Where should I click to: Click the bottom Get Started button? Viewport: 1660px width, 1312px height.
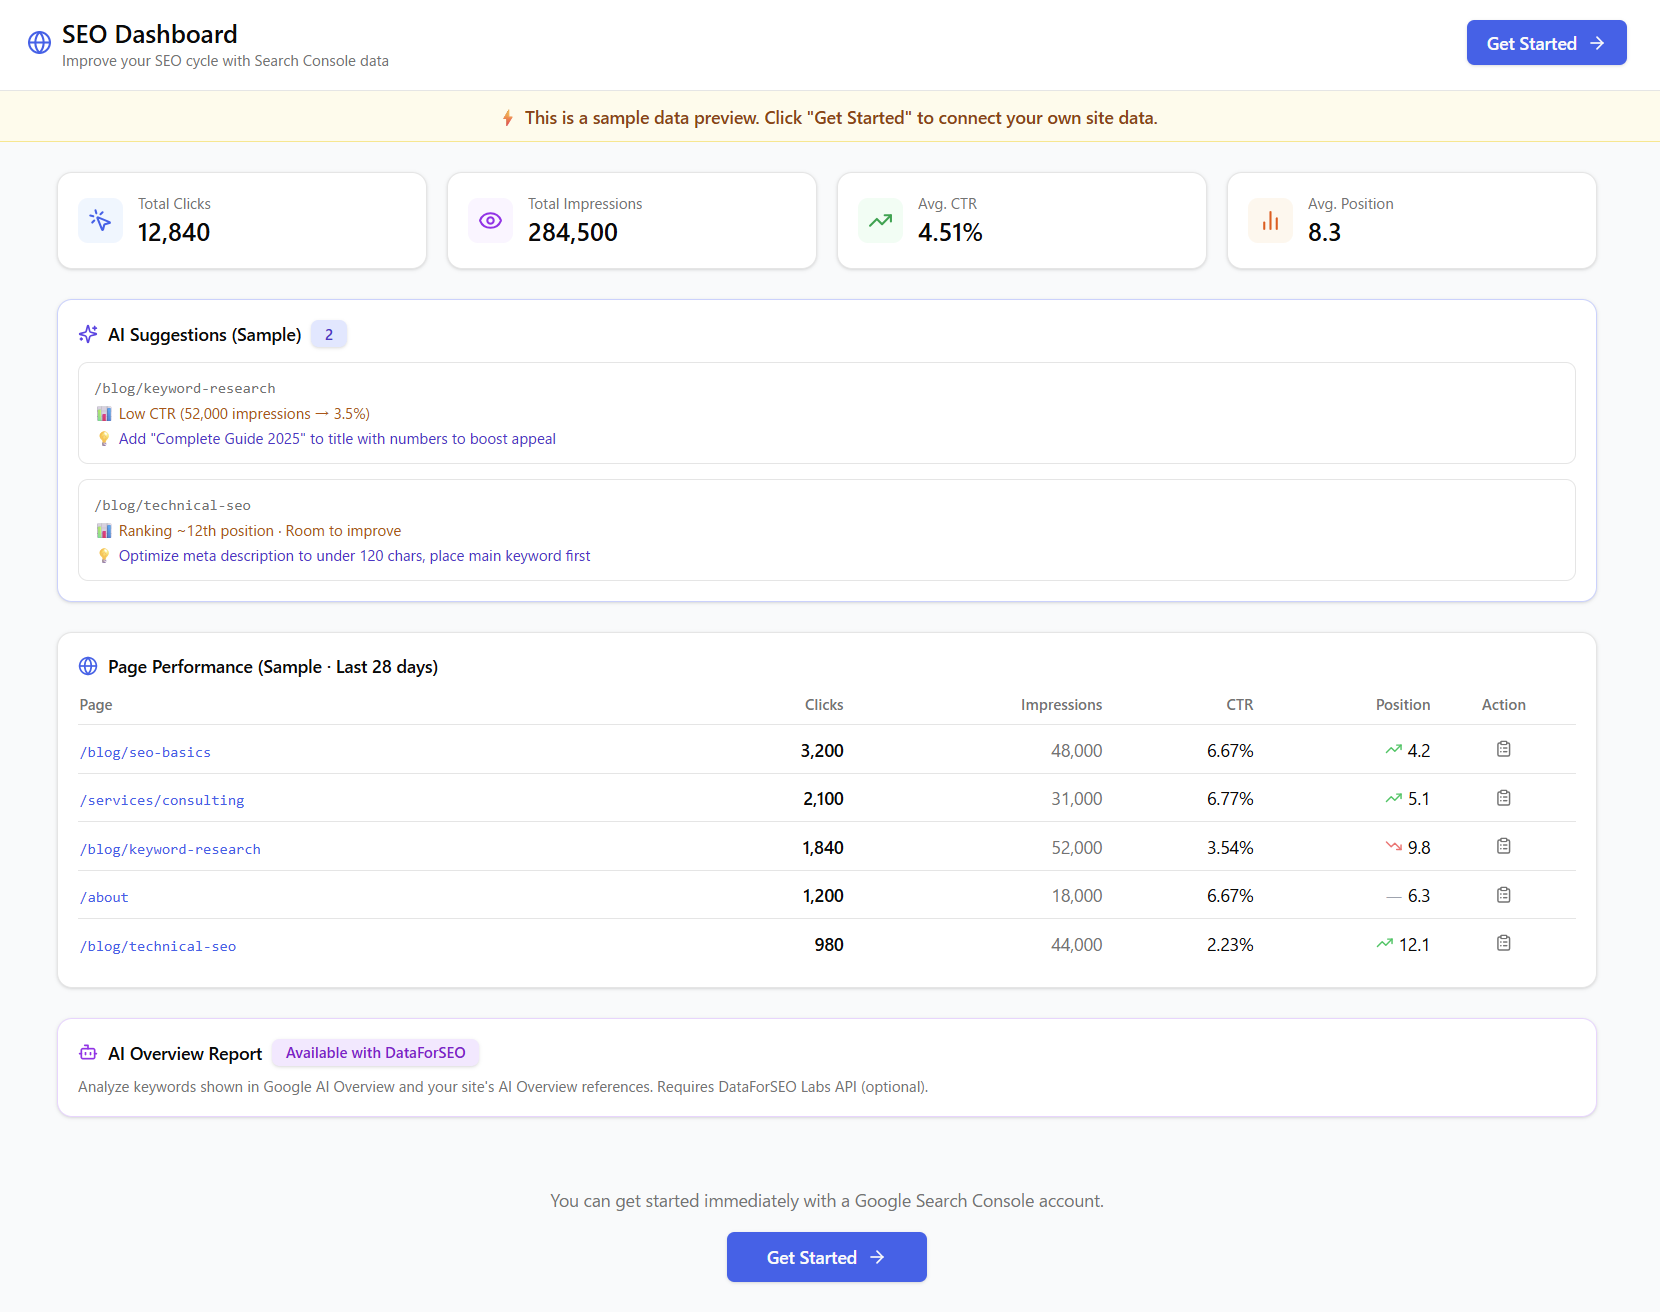coord(826,1257)
